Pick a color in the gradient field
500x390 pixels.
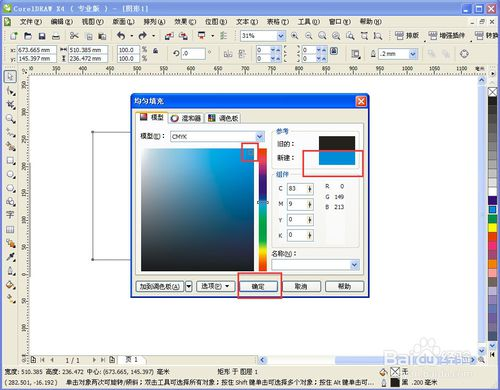[x=197, y=210]
